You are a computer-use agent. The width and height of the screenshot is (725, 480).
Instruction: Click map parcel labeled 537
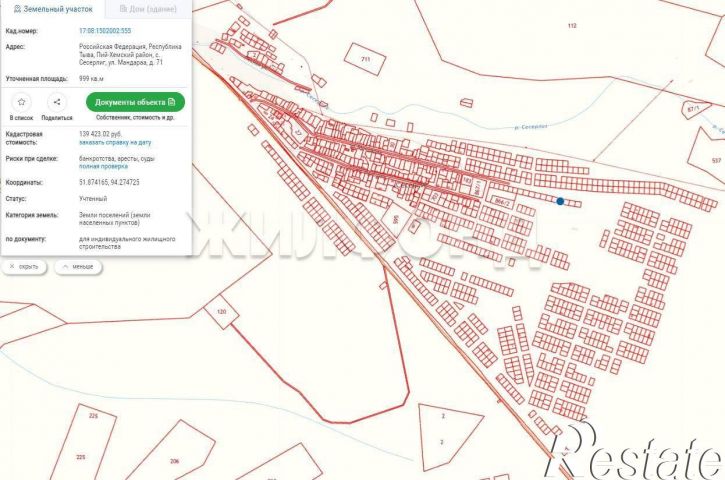click(716, 160)
